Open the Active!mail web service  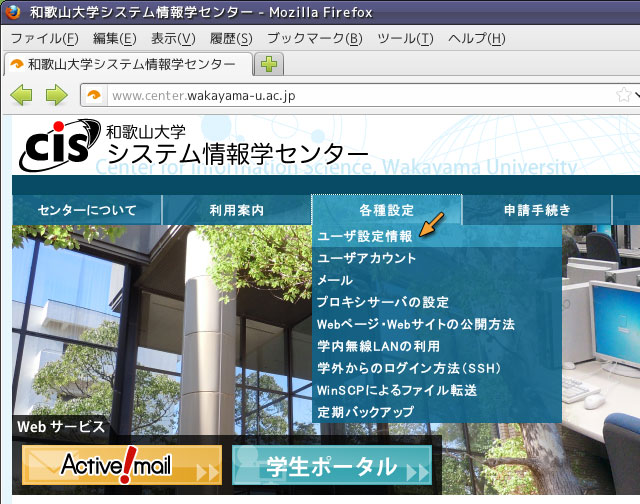coord(122,465)
